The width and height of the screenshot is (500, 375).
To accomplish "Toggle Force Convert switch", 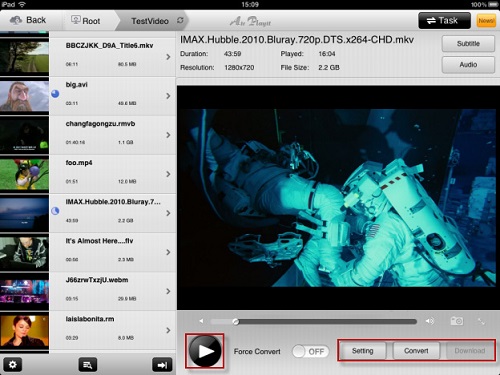I will [x=310, y=351].
